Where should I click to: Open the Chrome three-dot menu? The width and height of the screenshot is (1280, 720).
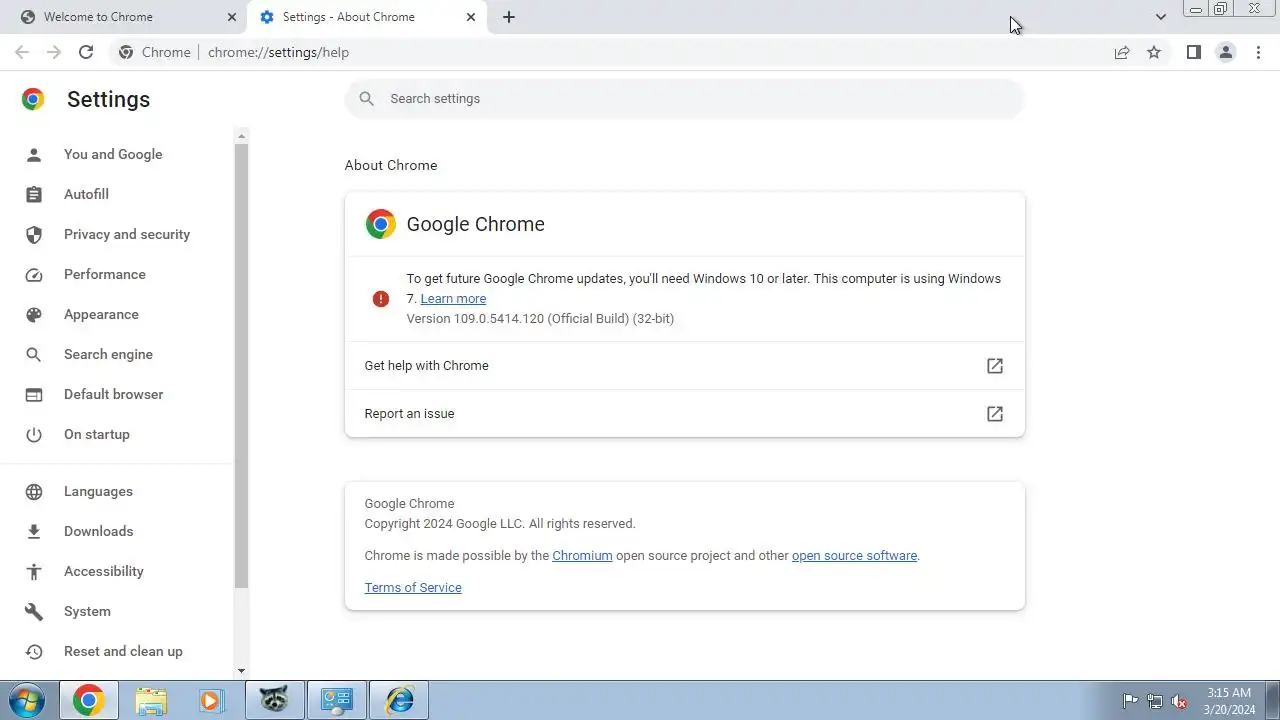pos(1258,52)
